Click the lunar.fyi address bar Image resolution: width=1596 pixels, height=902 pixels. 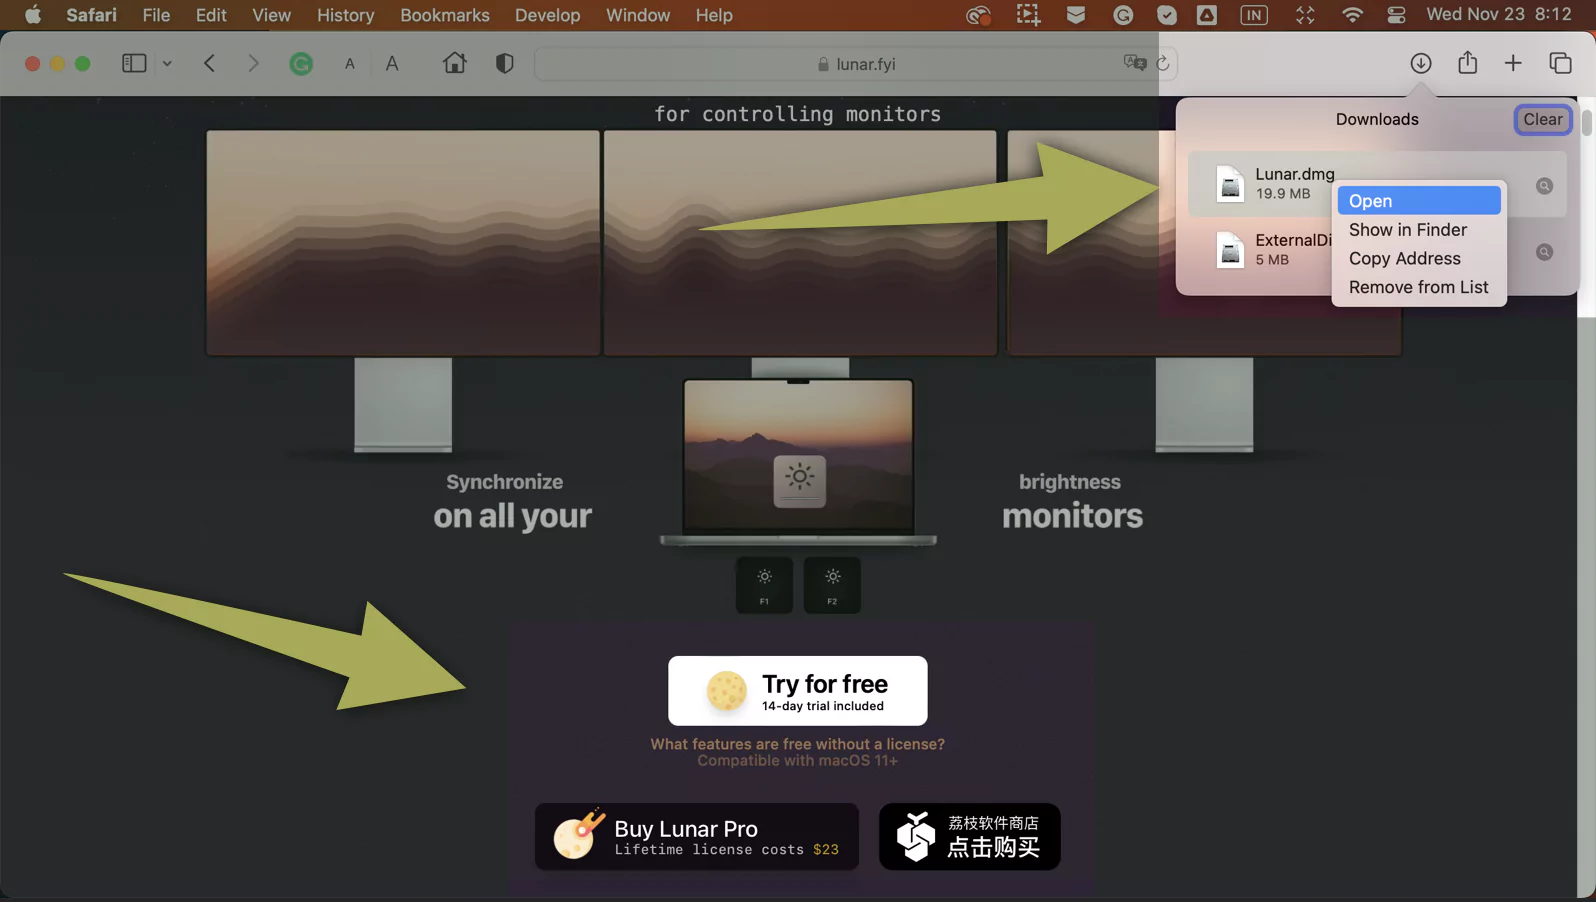pyautogui.click(x=855, y=64)
